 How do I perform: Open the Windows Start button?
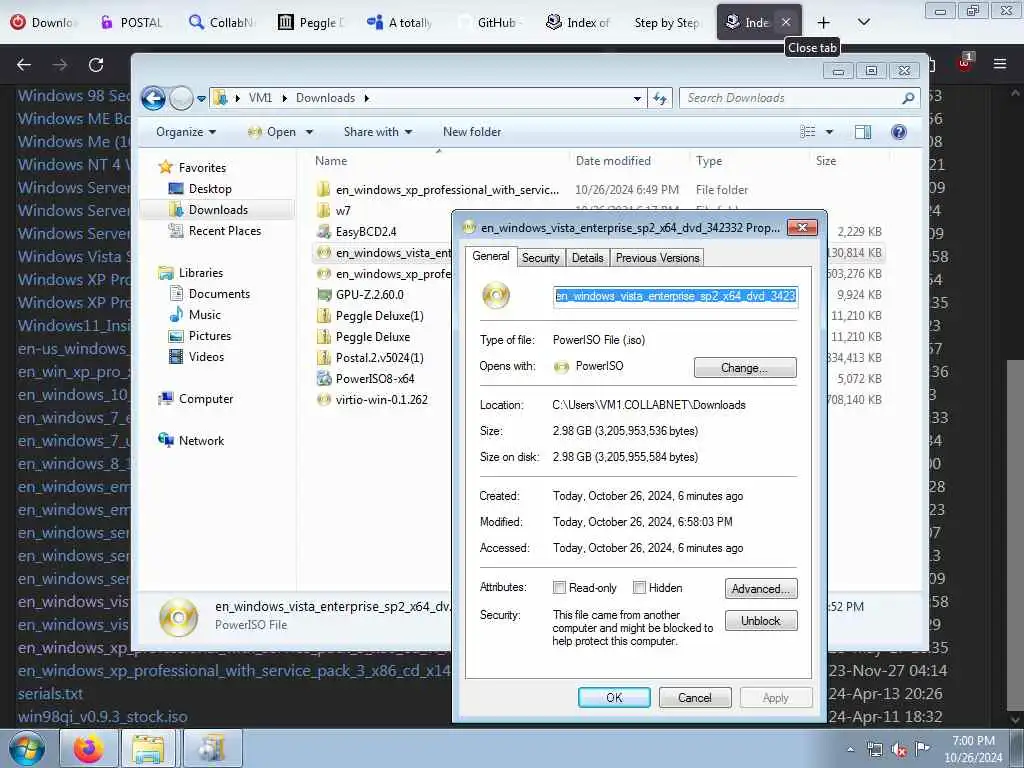pos(27,748)
